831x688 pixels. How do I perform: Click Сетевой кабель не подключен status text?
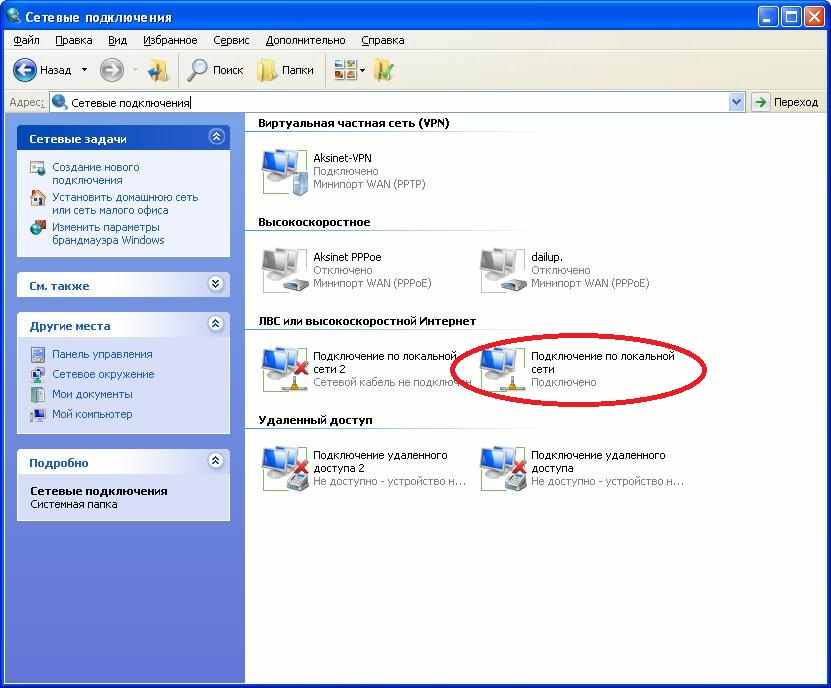(392, 383)
